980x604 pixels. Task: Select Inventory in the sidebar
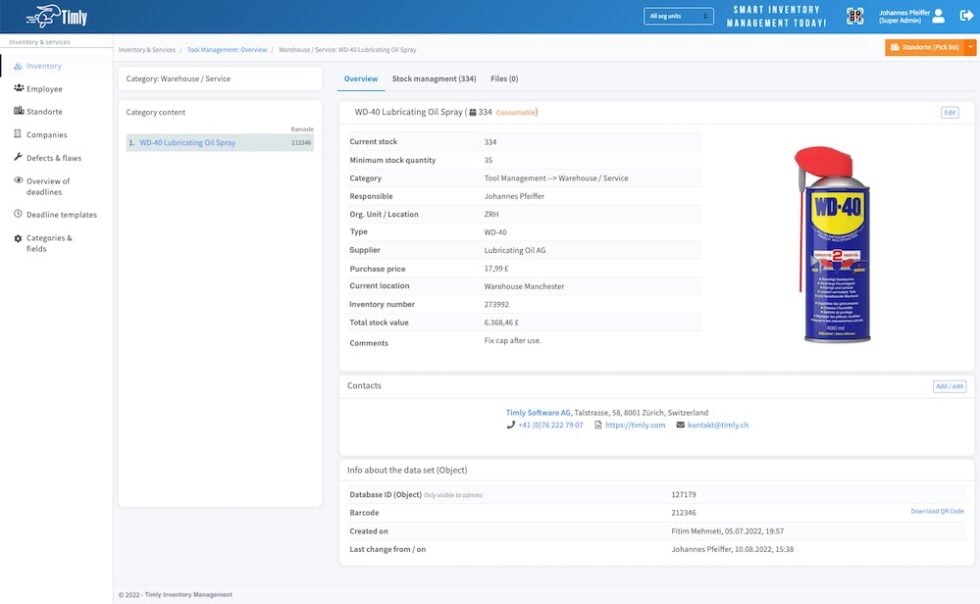(44, 66)
